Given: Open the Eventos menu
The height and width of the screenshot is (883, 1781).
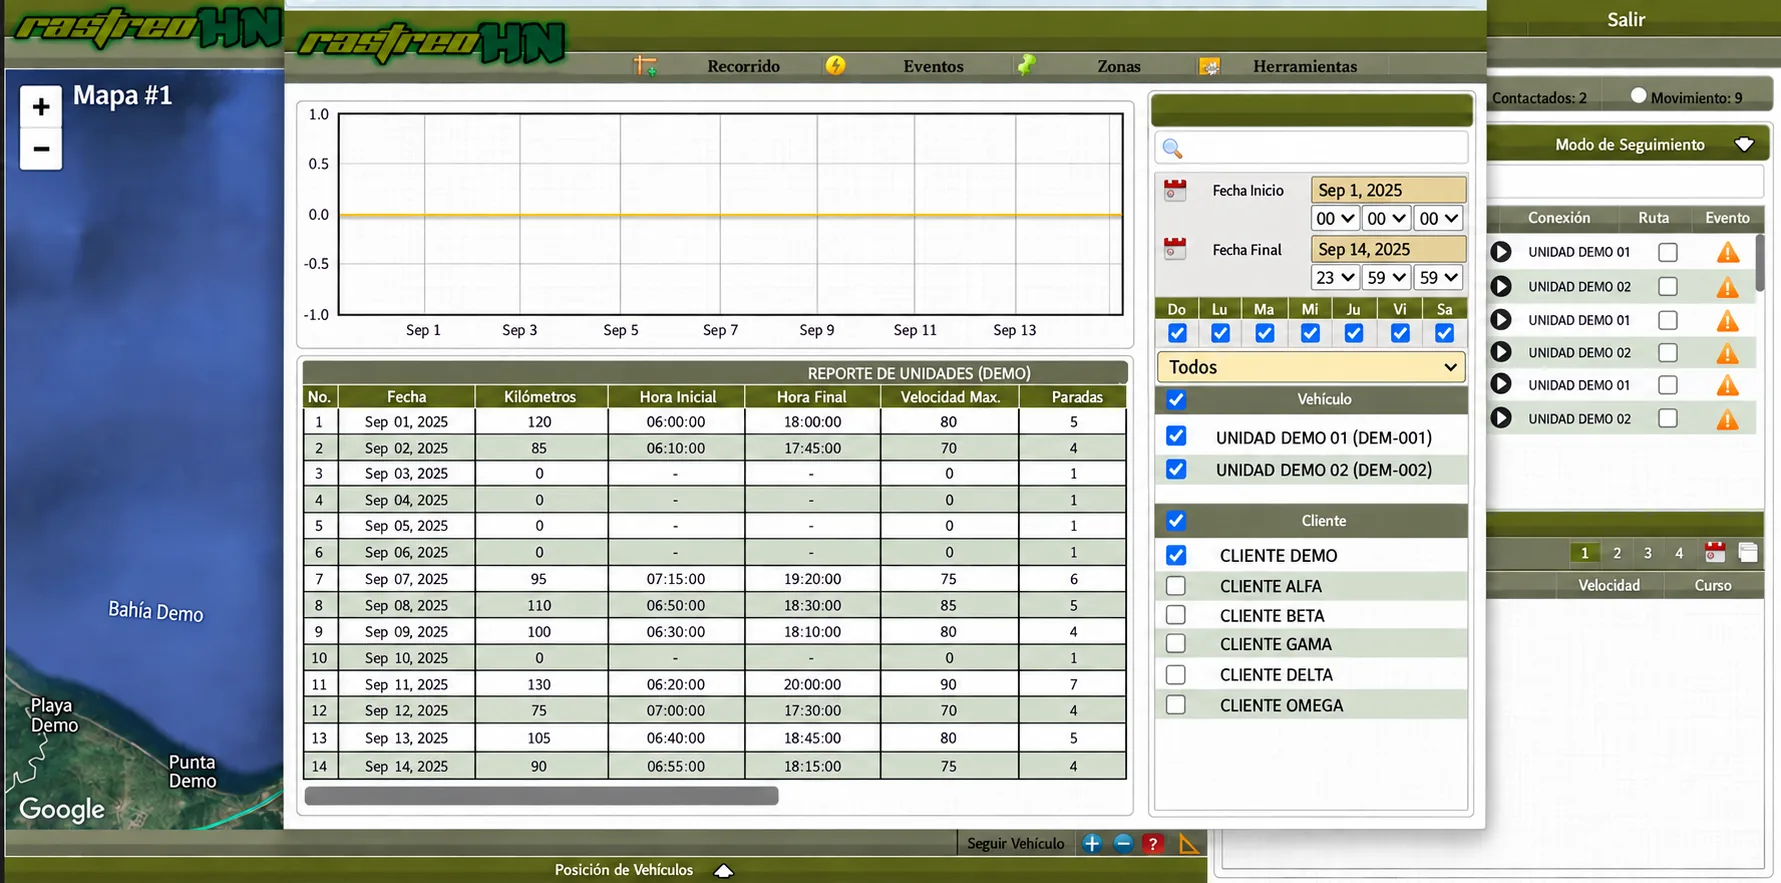Looking at the screenshot, I should [933, 66].
